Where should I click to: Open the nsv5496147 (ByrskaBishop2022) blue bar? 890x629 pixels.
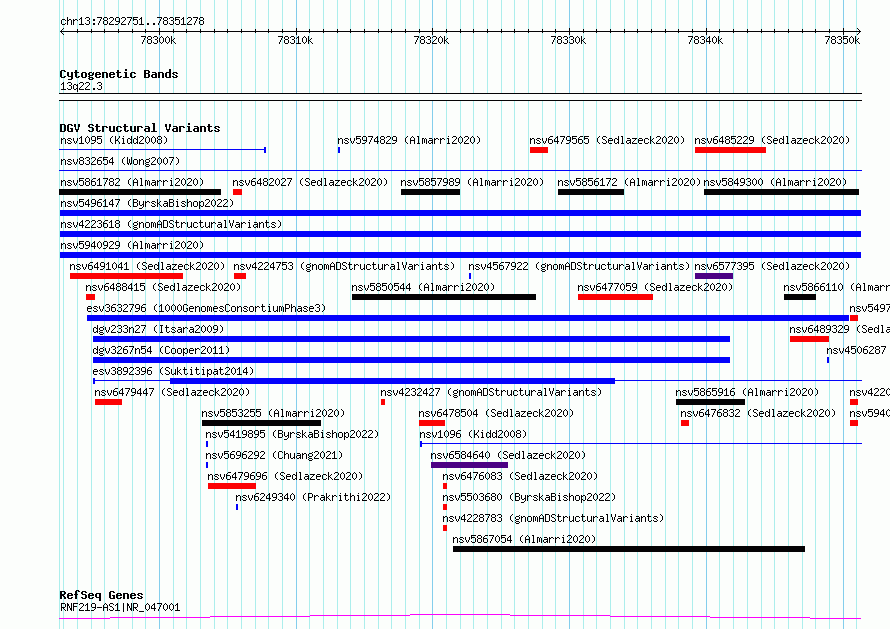tap(460, 213)
